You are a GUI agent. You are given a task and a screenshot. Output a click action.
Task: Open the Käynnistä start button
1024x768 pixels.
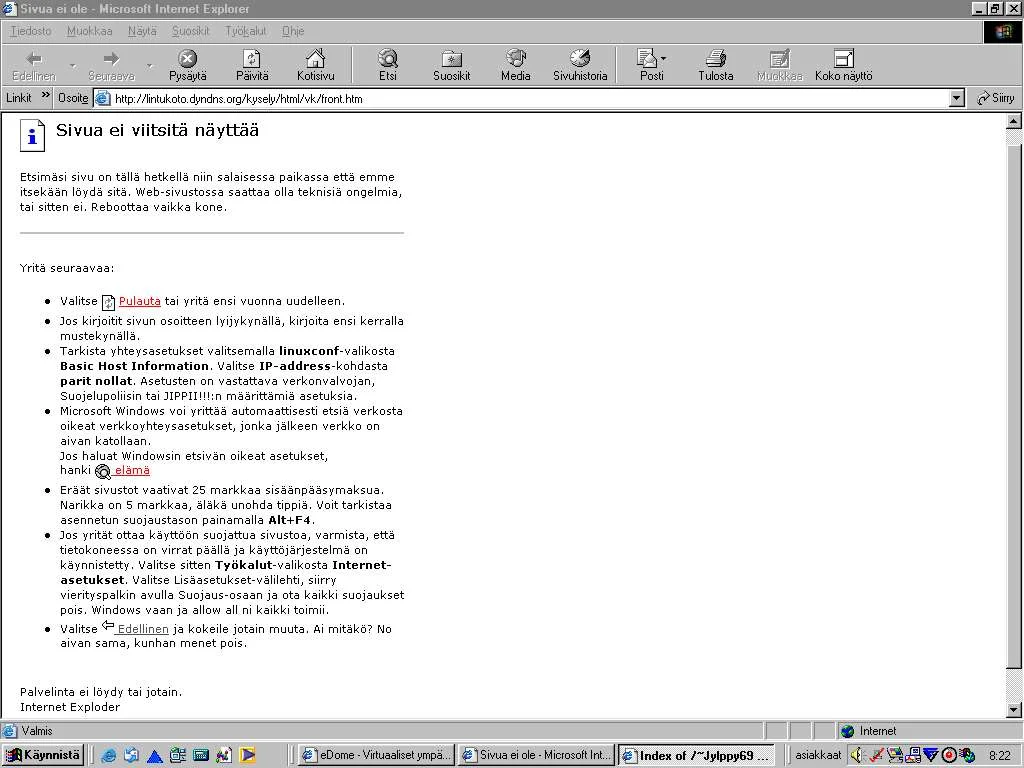(x=43, y=755)
